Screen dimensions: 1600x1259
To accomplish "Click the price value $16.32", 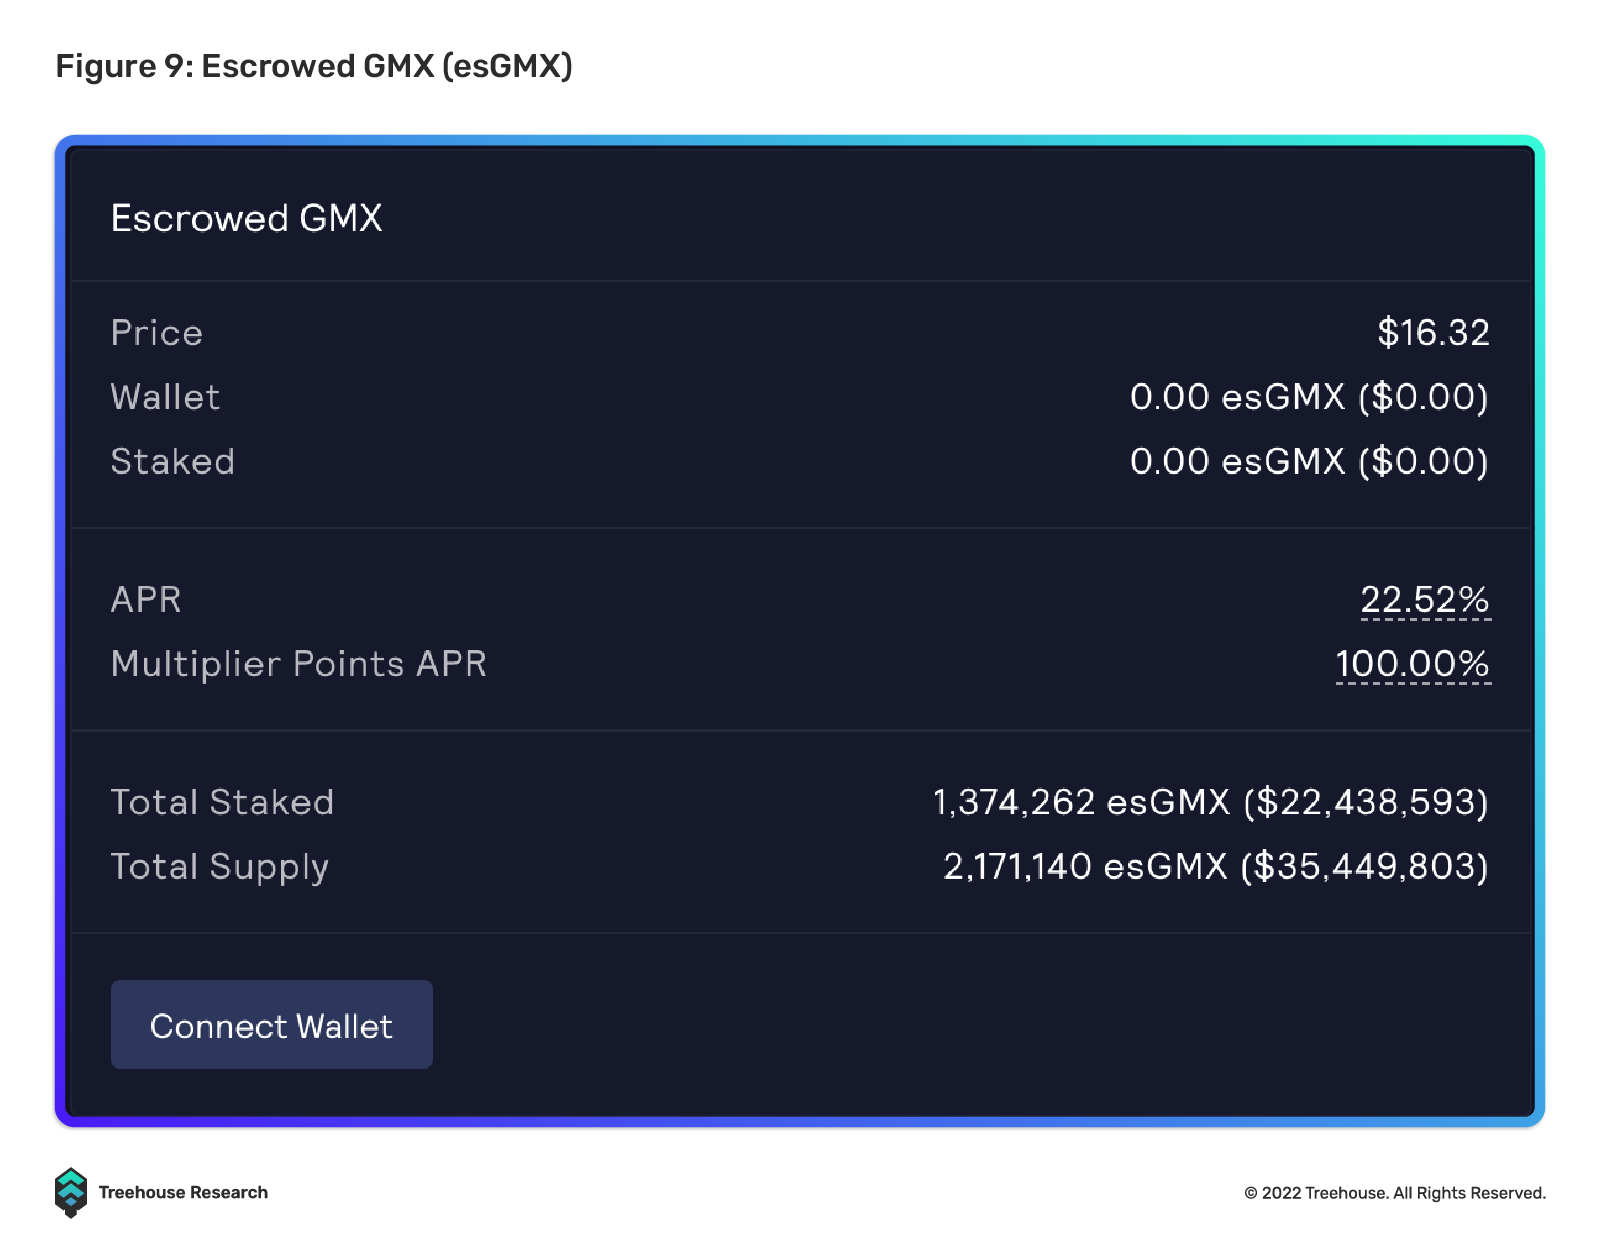I will (x=1433, y=332).
